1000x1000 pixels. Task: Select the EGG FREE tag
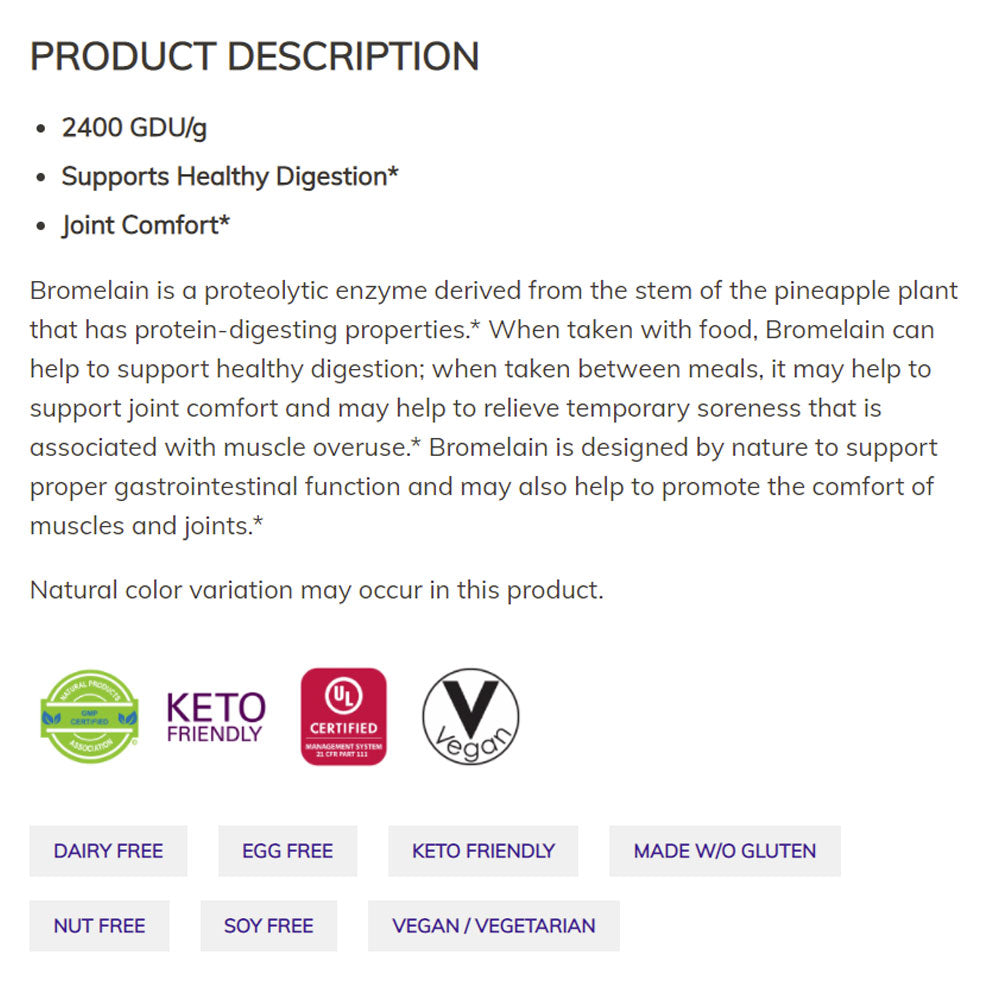(x=287, y=851)
